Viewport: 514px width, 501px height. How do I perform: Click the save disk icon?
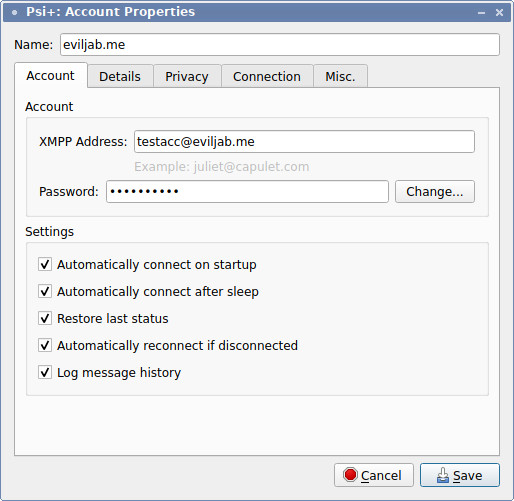443,475
